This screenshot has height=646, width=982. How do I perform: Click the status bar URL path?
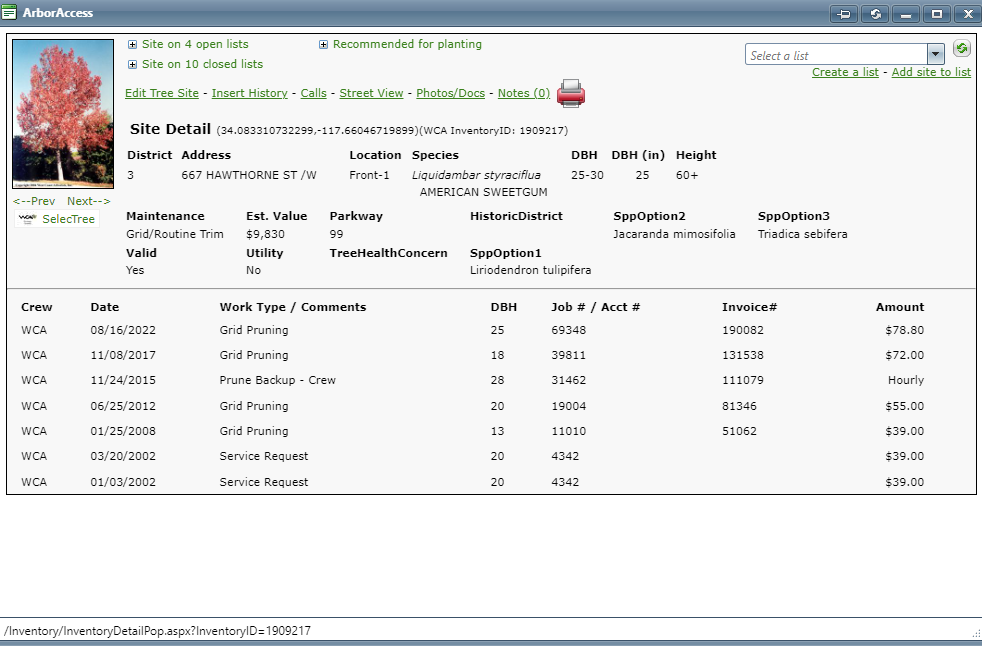tap(157, 631)
